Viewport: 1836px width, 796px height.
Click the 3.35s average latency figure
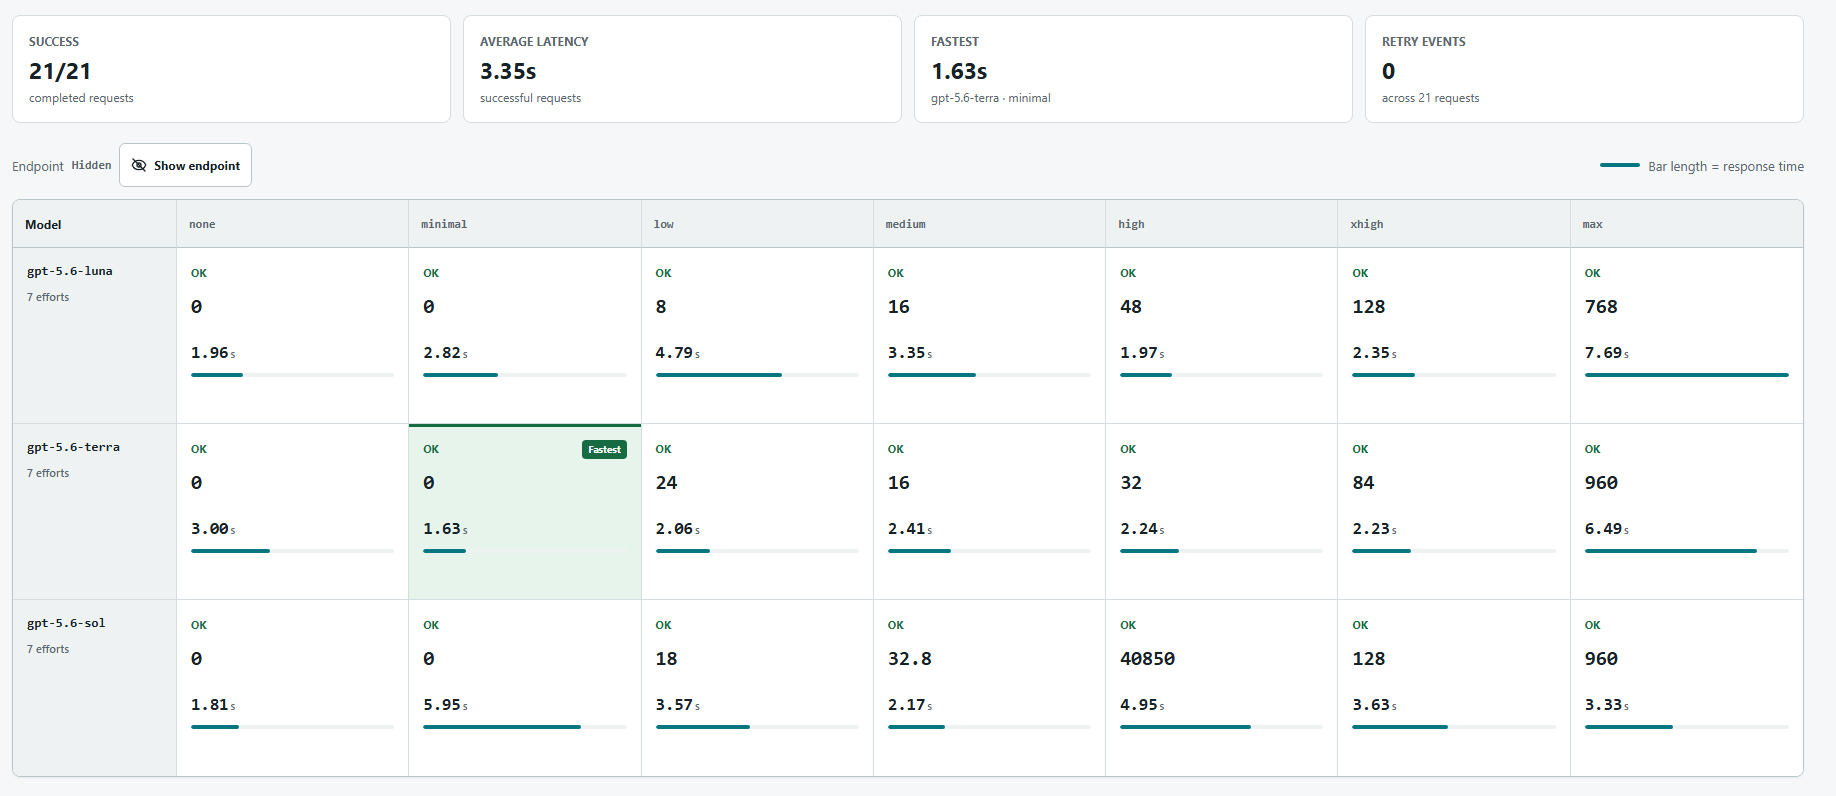click(508, 71)
